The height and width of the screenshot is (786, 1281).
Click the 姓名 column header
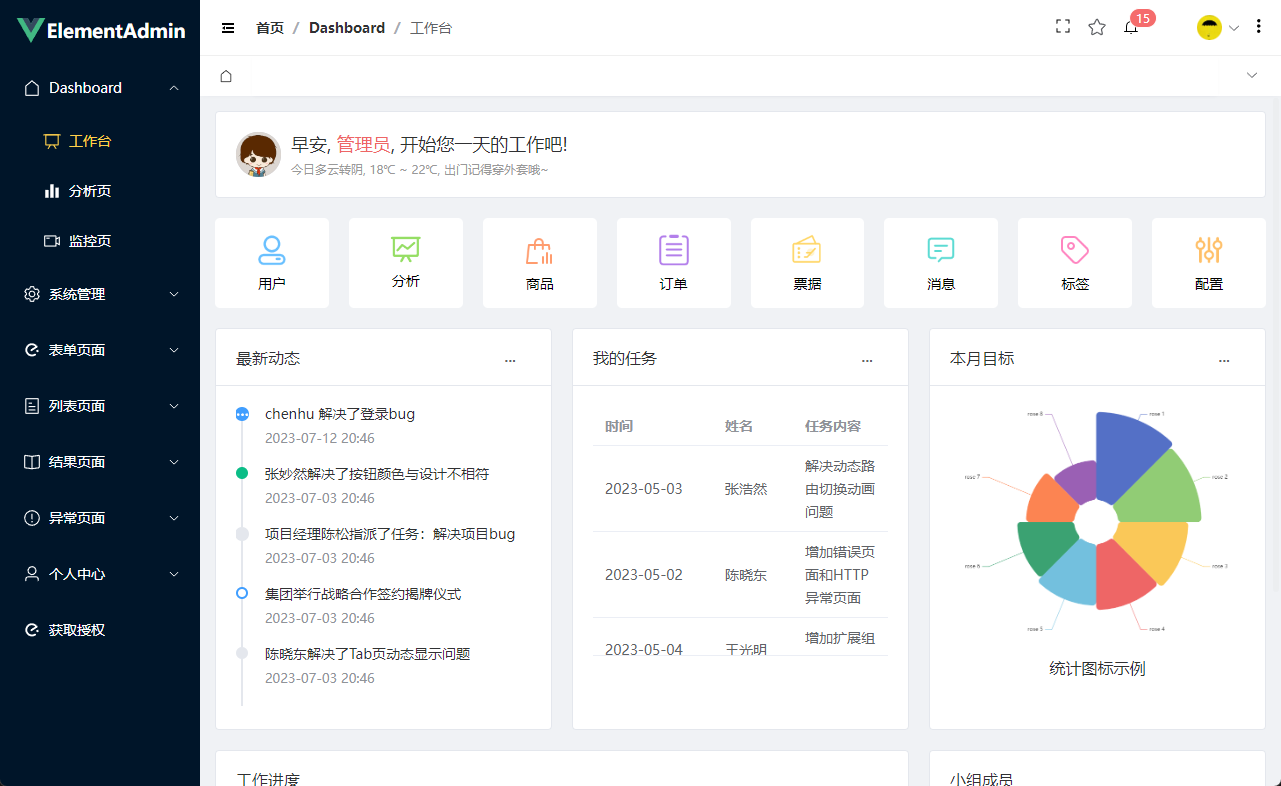739,426
